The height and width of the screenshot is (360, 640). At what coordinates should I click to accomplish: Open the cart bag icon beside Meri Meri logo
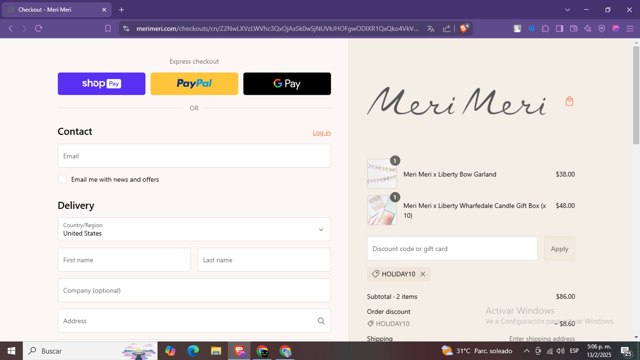coord(569,101)
